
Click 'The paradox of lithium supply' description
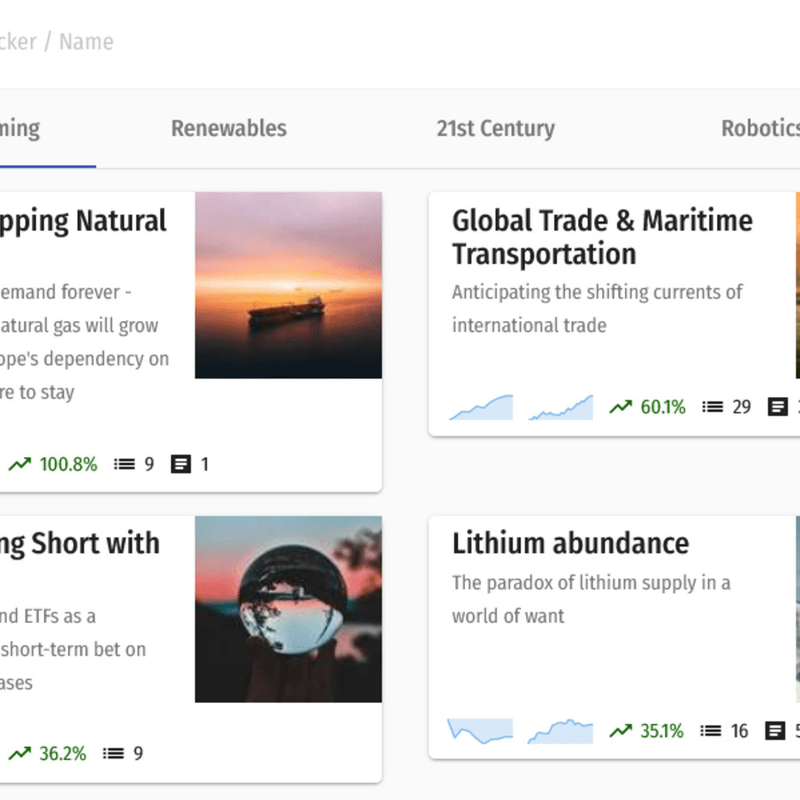591,599
